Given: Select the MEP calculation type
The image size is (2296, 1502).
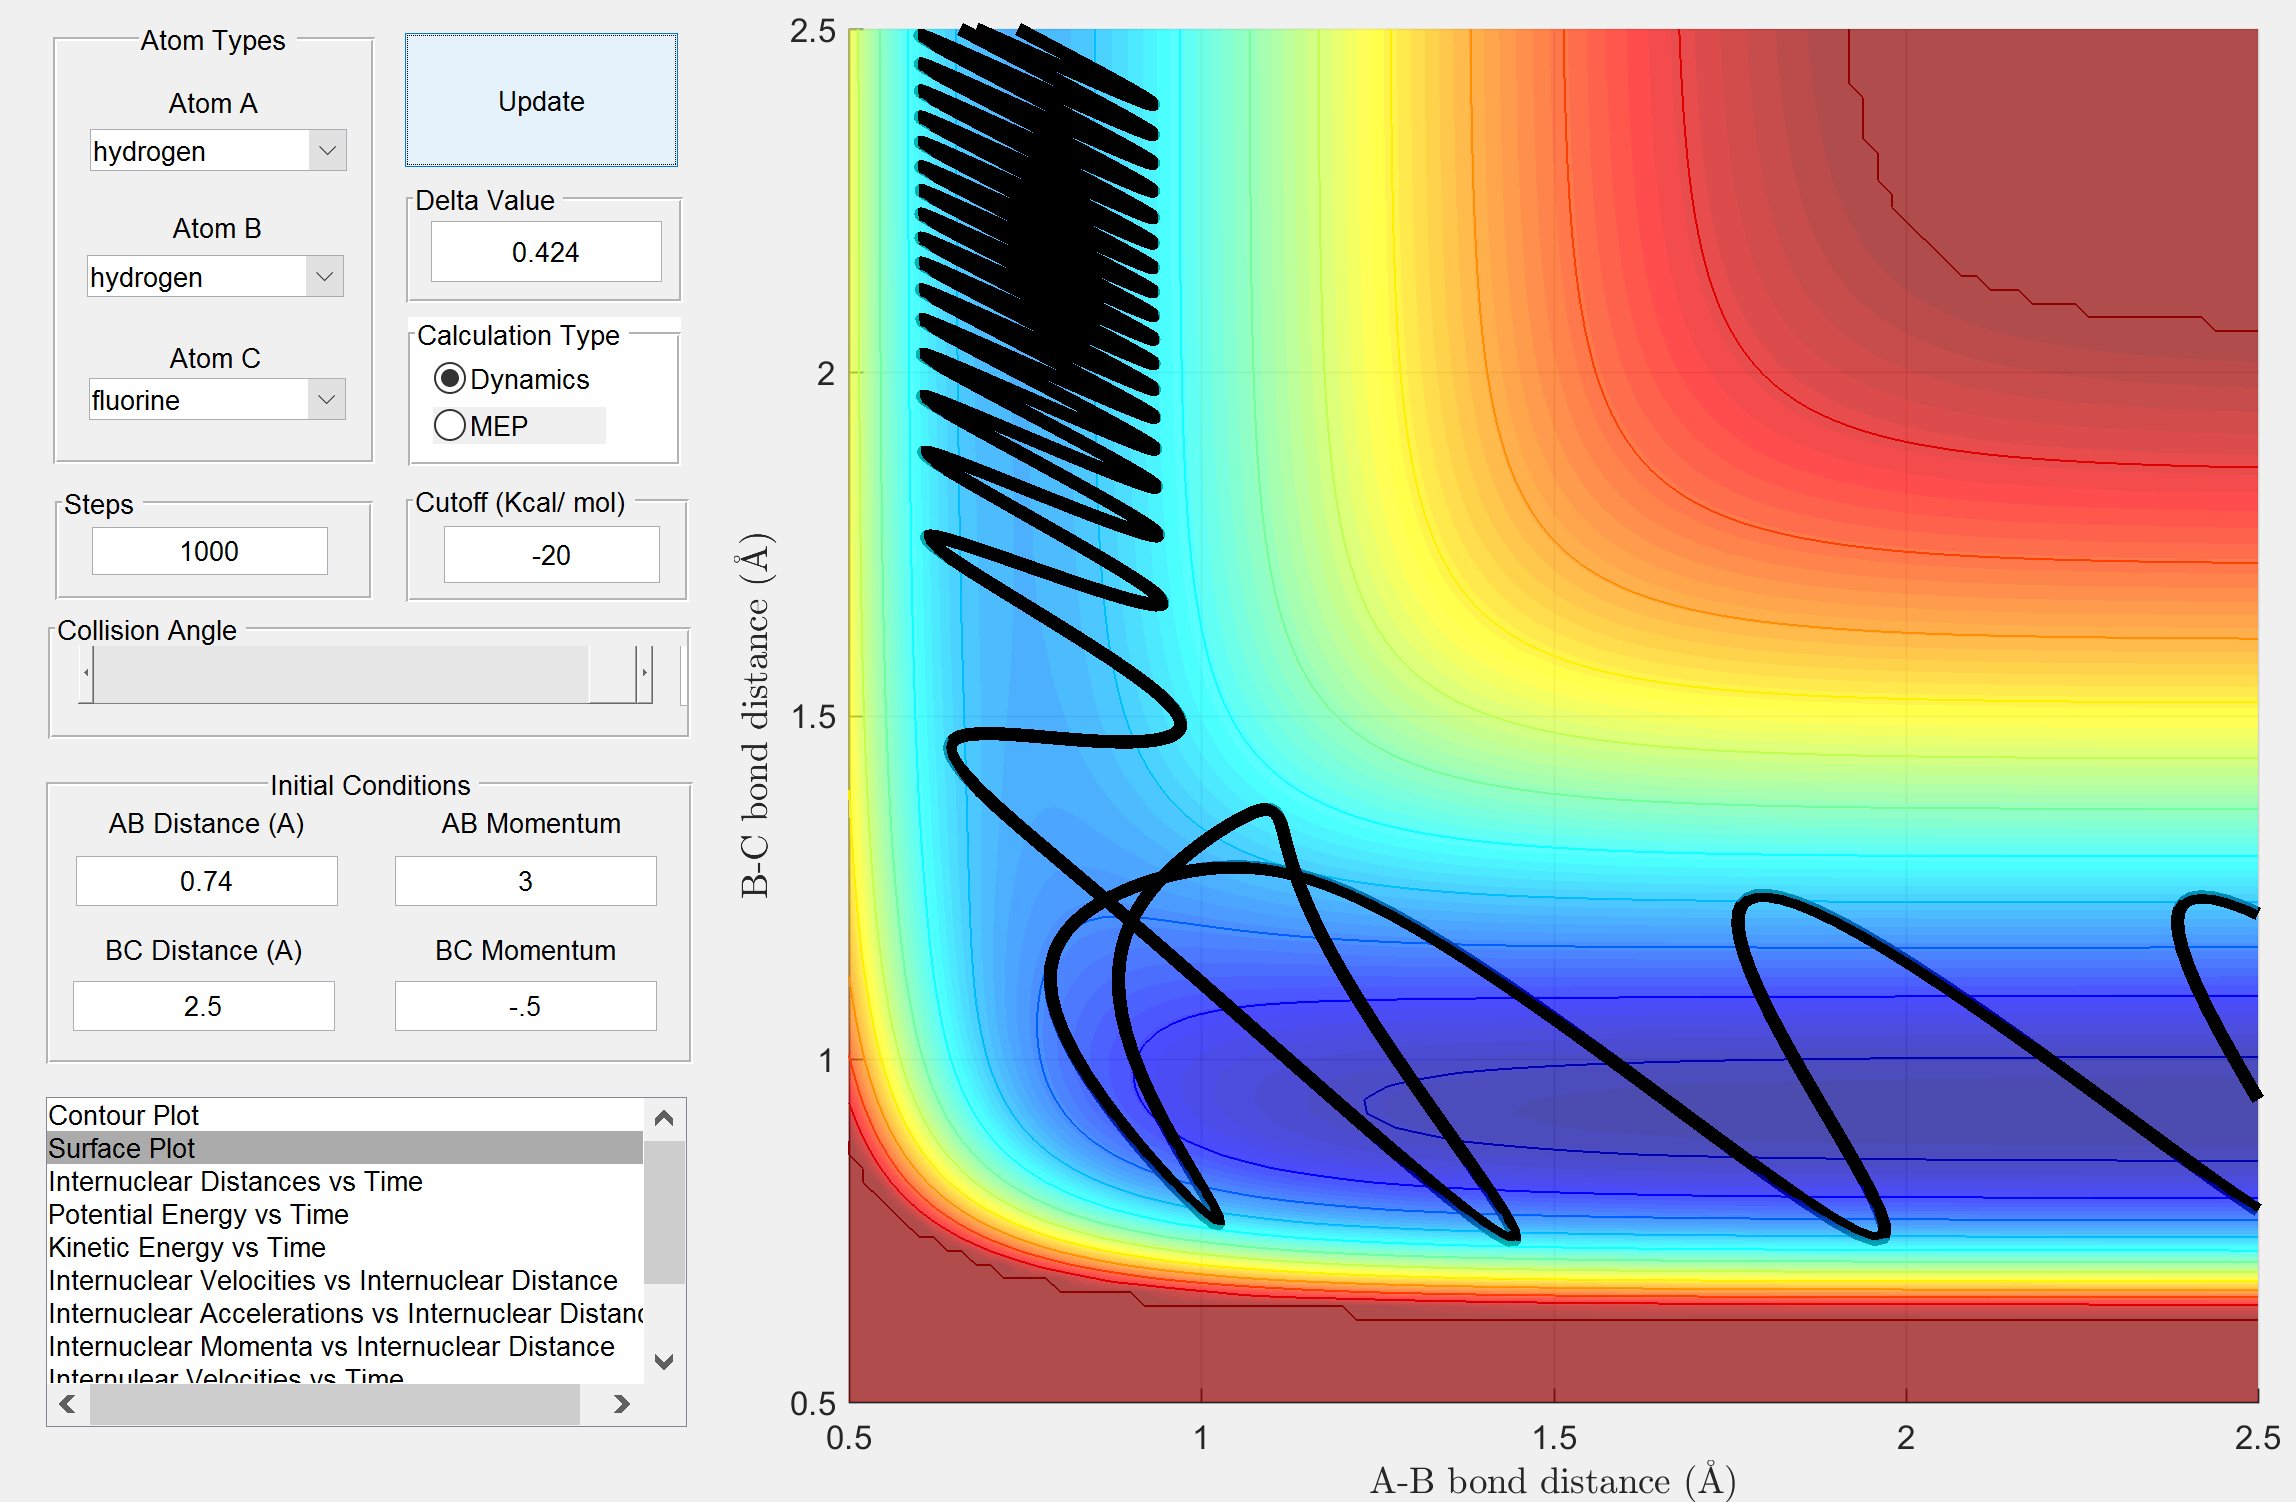Looking at the screenshot, I should point(450,426).
